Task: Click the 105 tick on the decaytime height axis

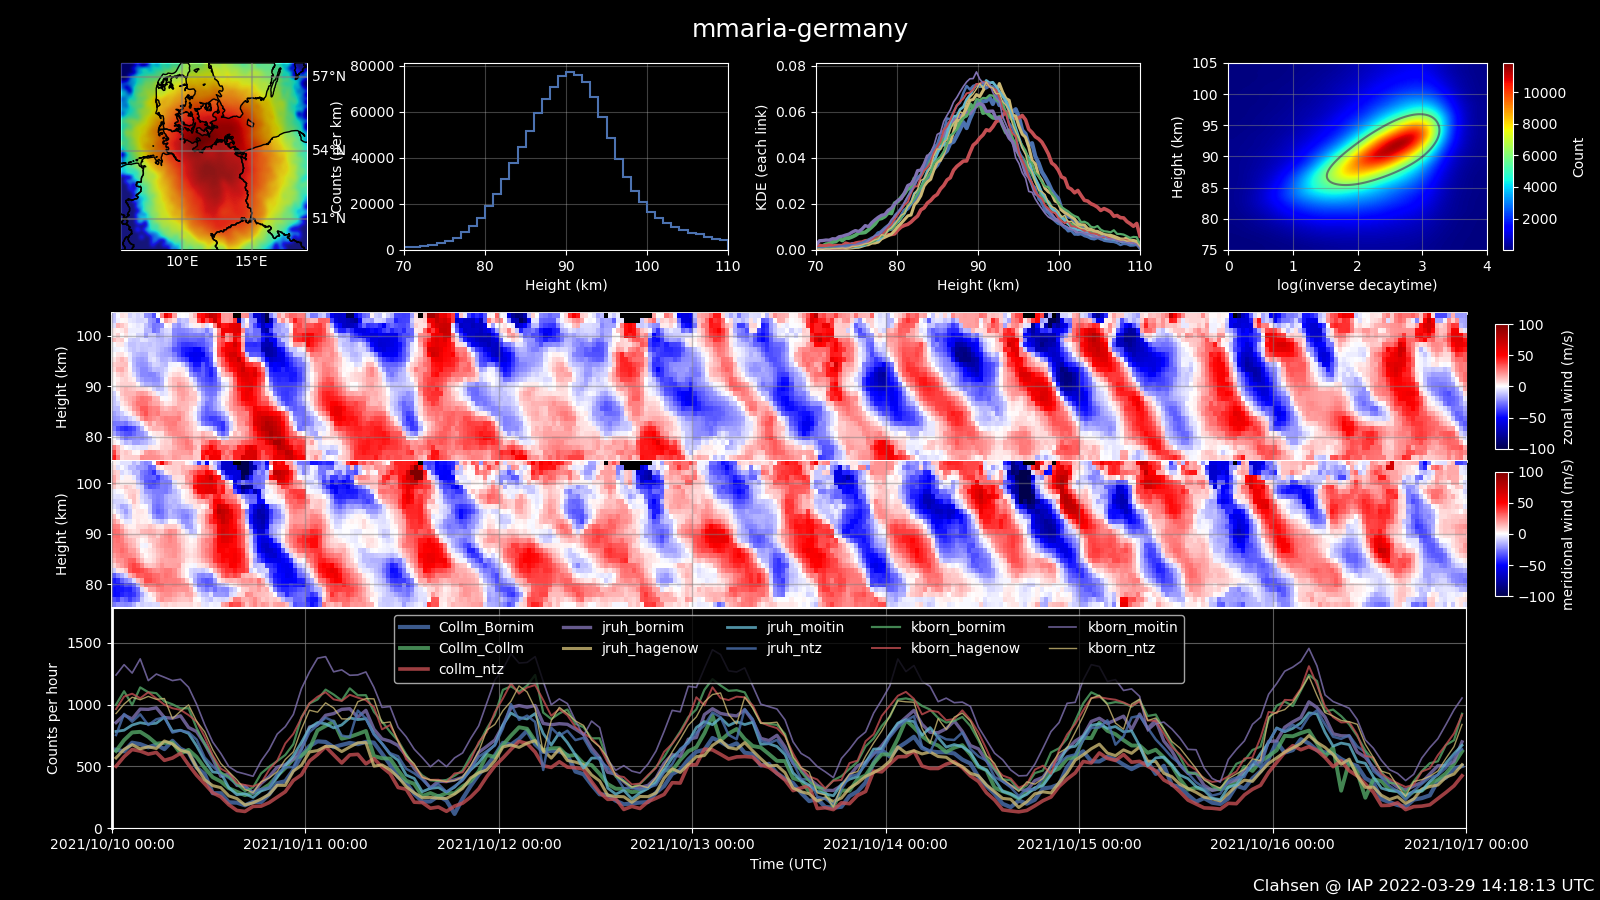Action: click(x=1204, y=63)
